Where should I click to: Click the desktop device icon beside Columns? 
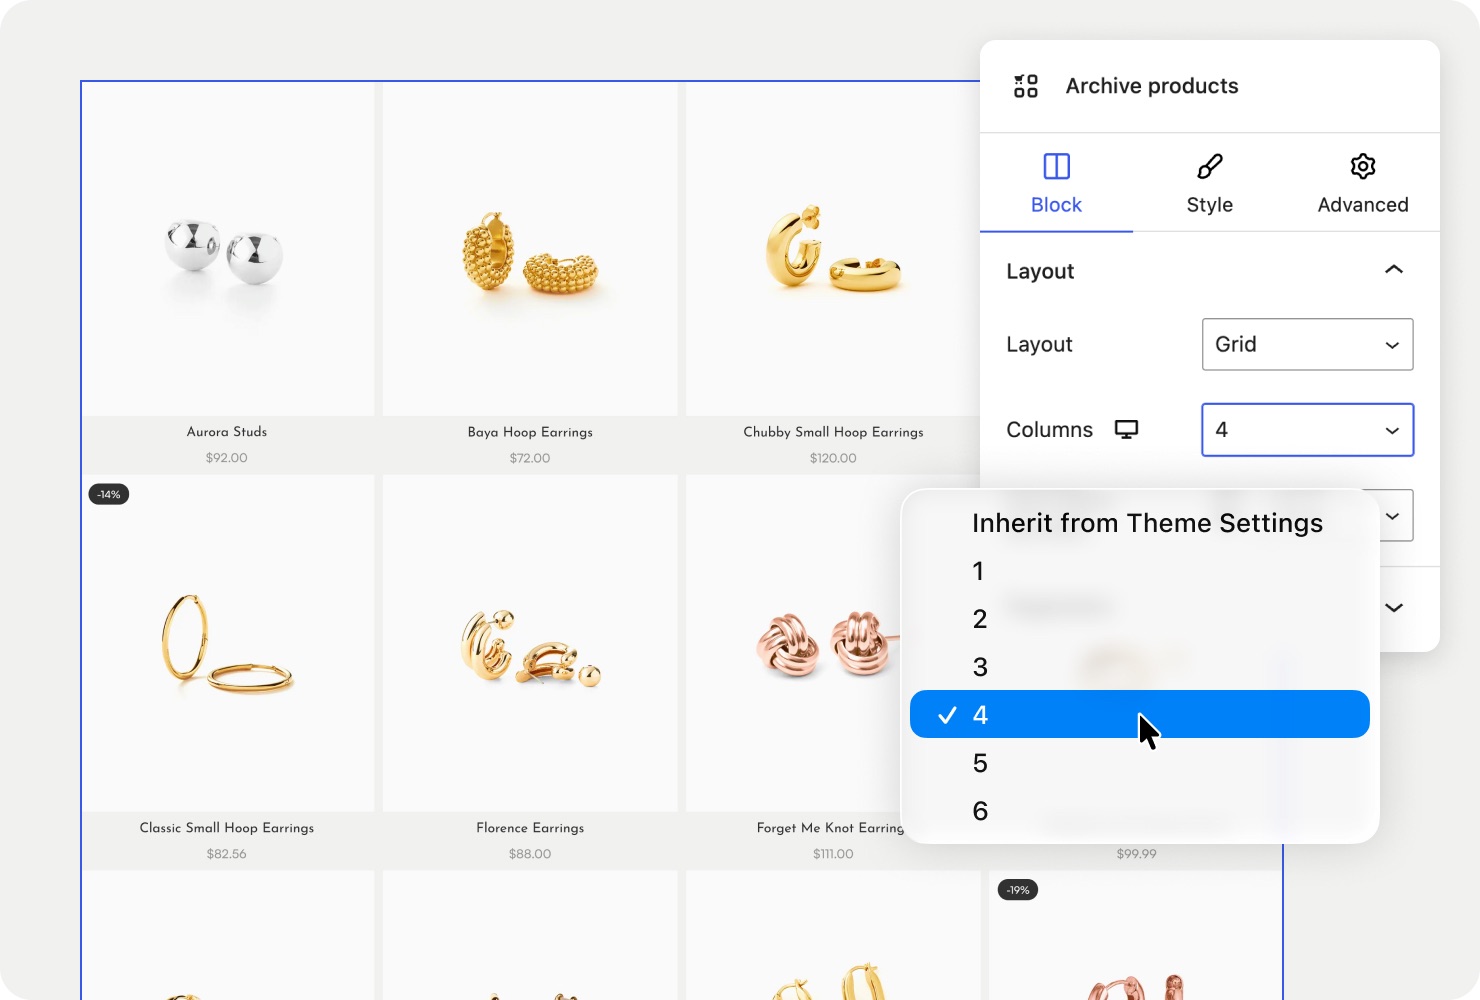(1127, 430)
